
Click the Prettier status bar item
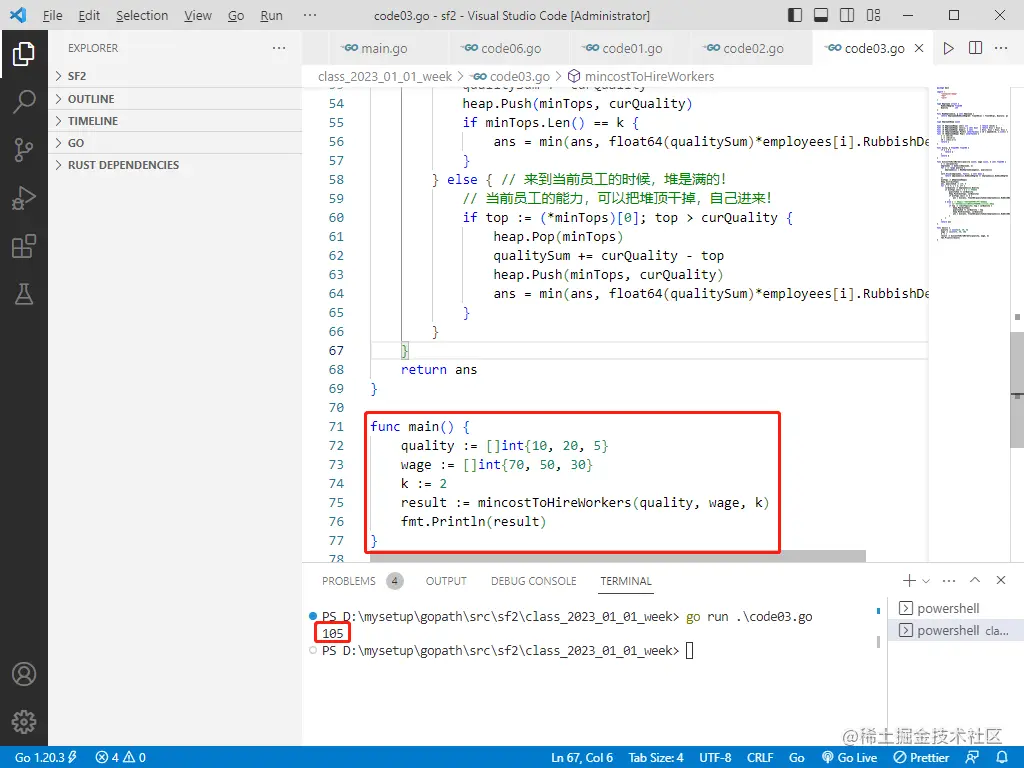(x=921, y=758)
